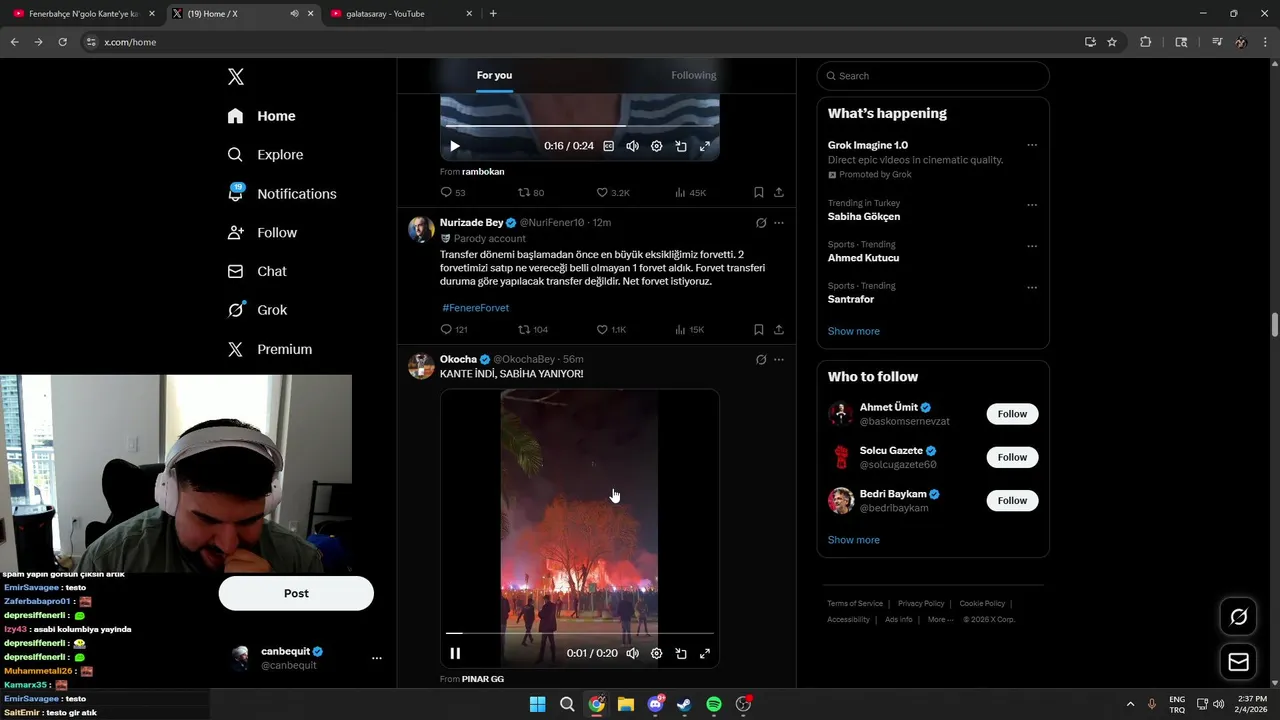Open Follow page in sidebar
Image resolution: width=1280 pixels, height=720 pixels.
tap(262, 232)
